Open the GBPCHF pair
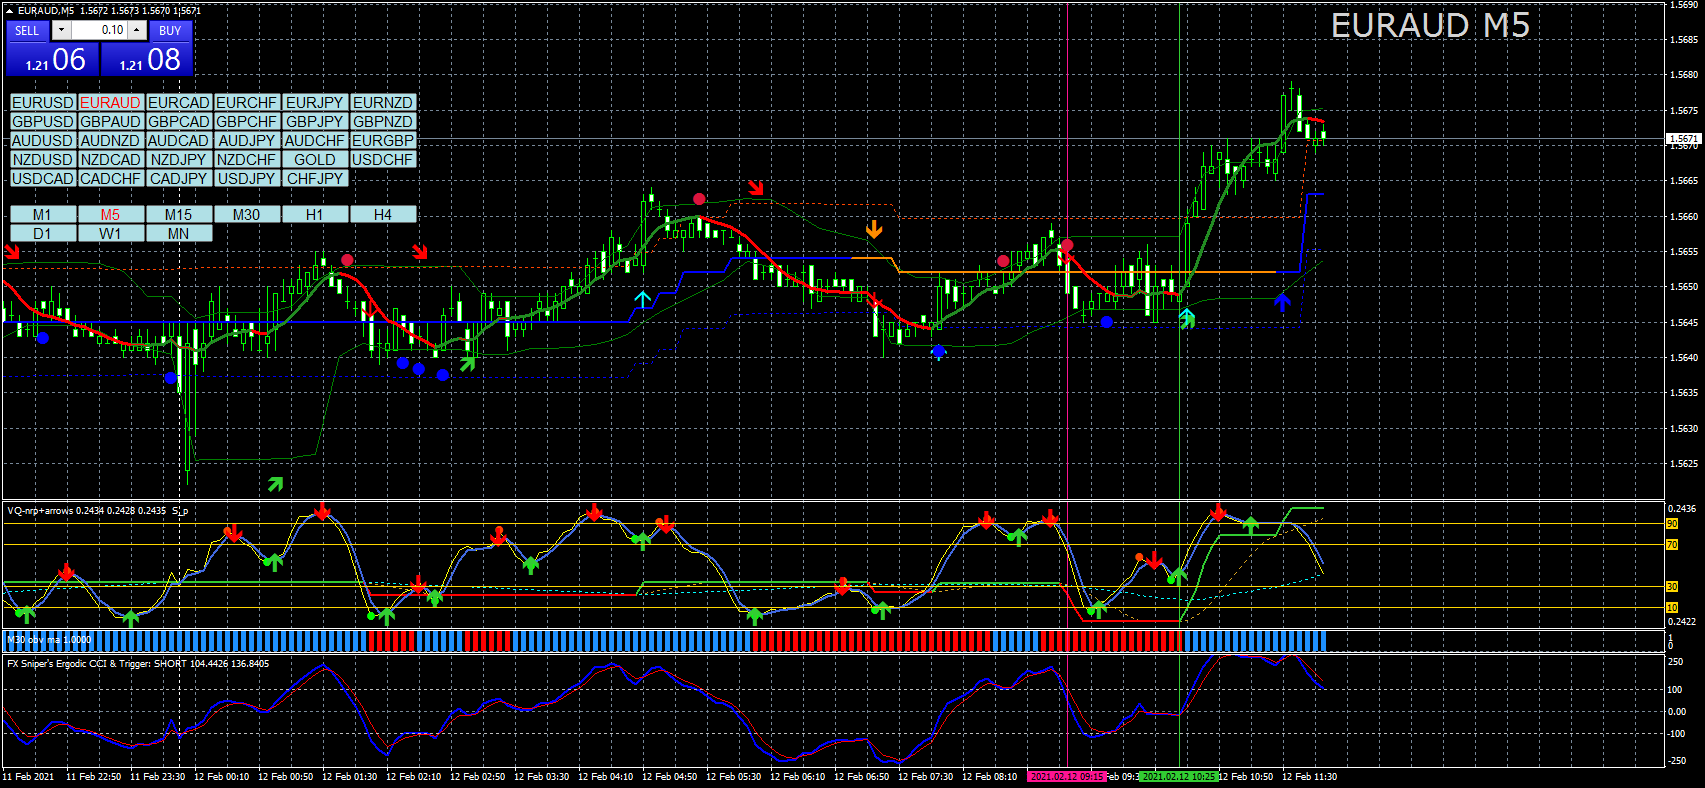Image resolution: width=1705 pixels, height=788 pixels. click(247, 122)
